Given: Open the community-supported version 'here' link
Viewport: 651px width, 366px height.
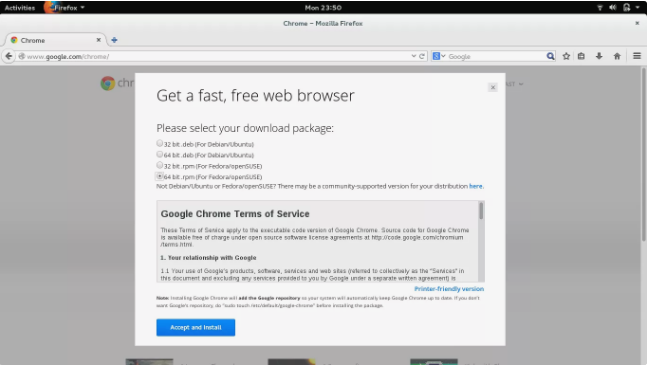Looking at the screenshot, I should (x=475, y=186).
